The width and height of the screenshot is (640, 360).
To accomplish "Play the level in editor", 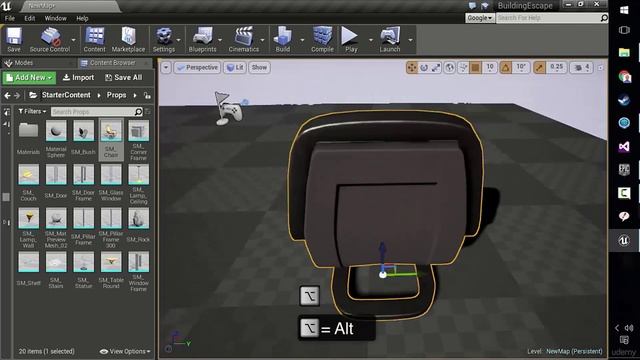I will (350, 39).
